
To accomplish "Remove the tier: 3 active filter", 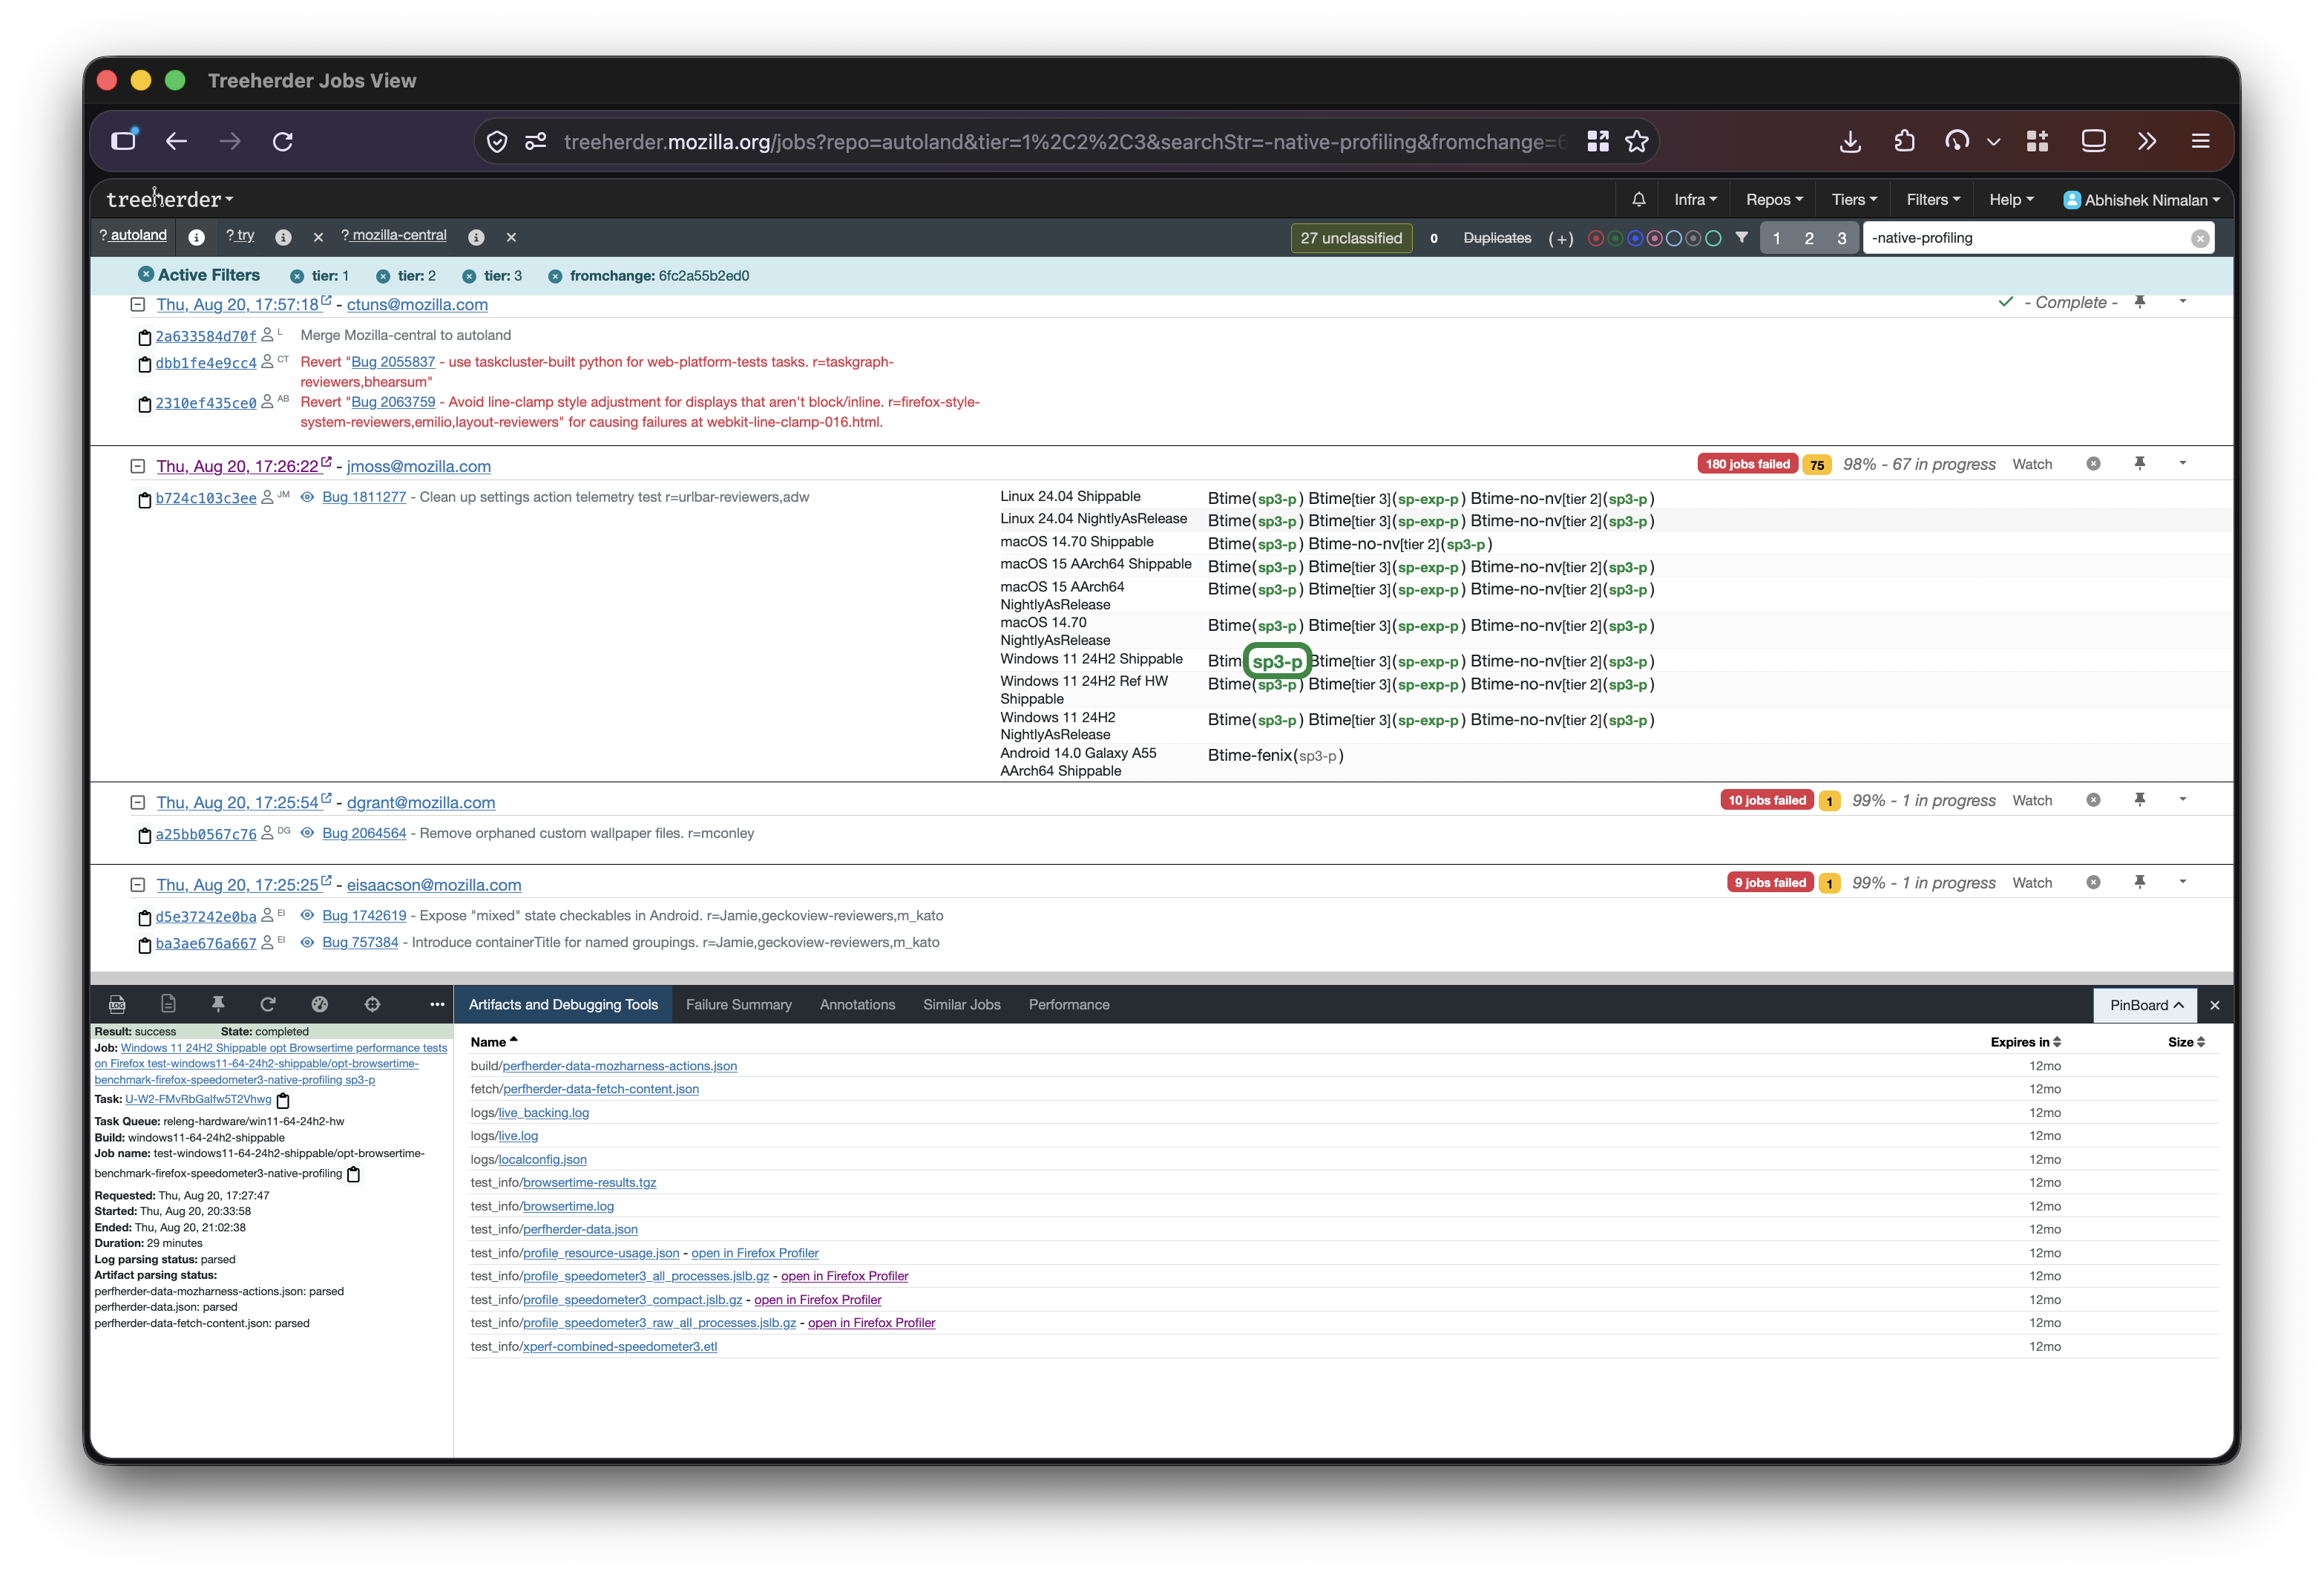I will (469, 276).
